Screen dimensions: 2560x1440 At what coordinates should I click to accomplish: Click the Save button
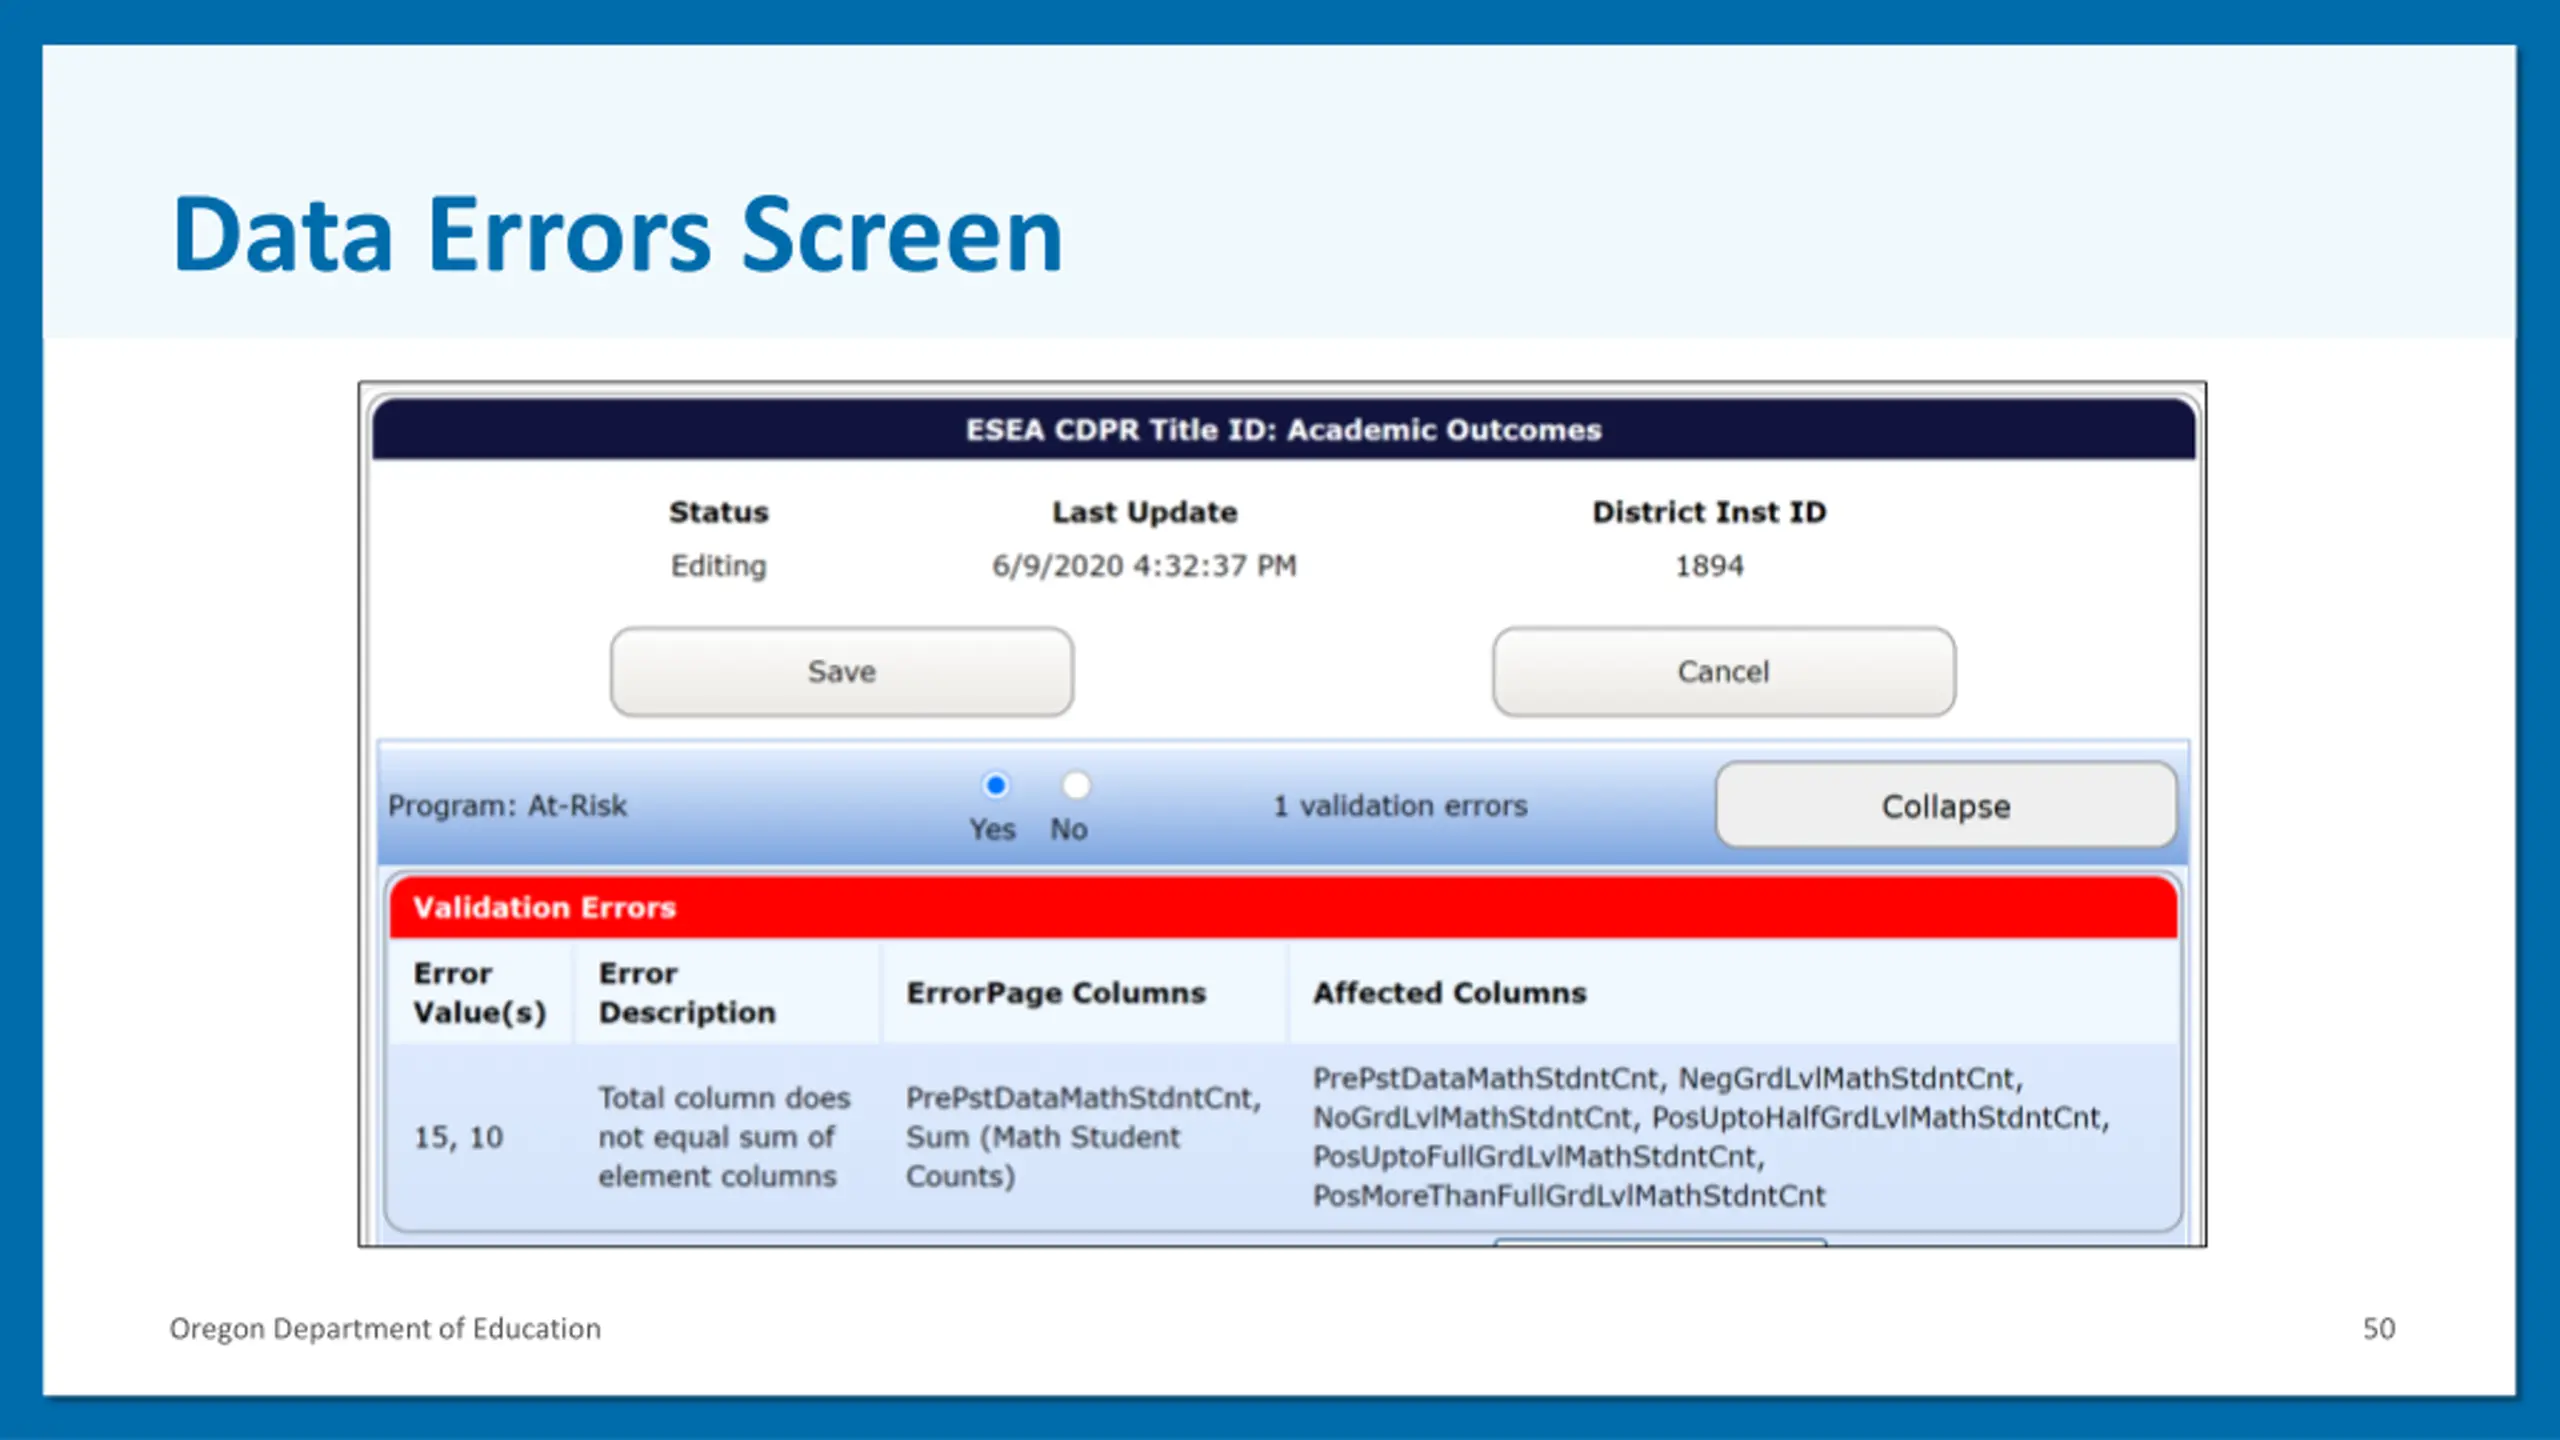point(841,671)
